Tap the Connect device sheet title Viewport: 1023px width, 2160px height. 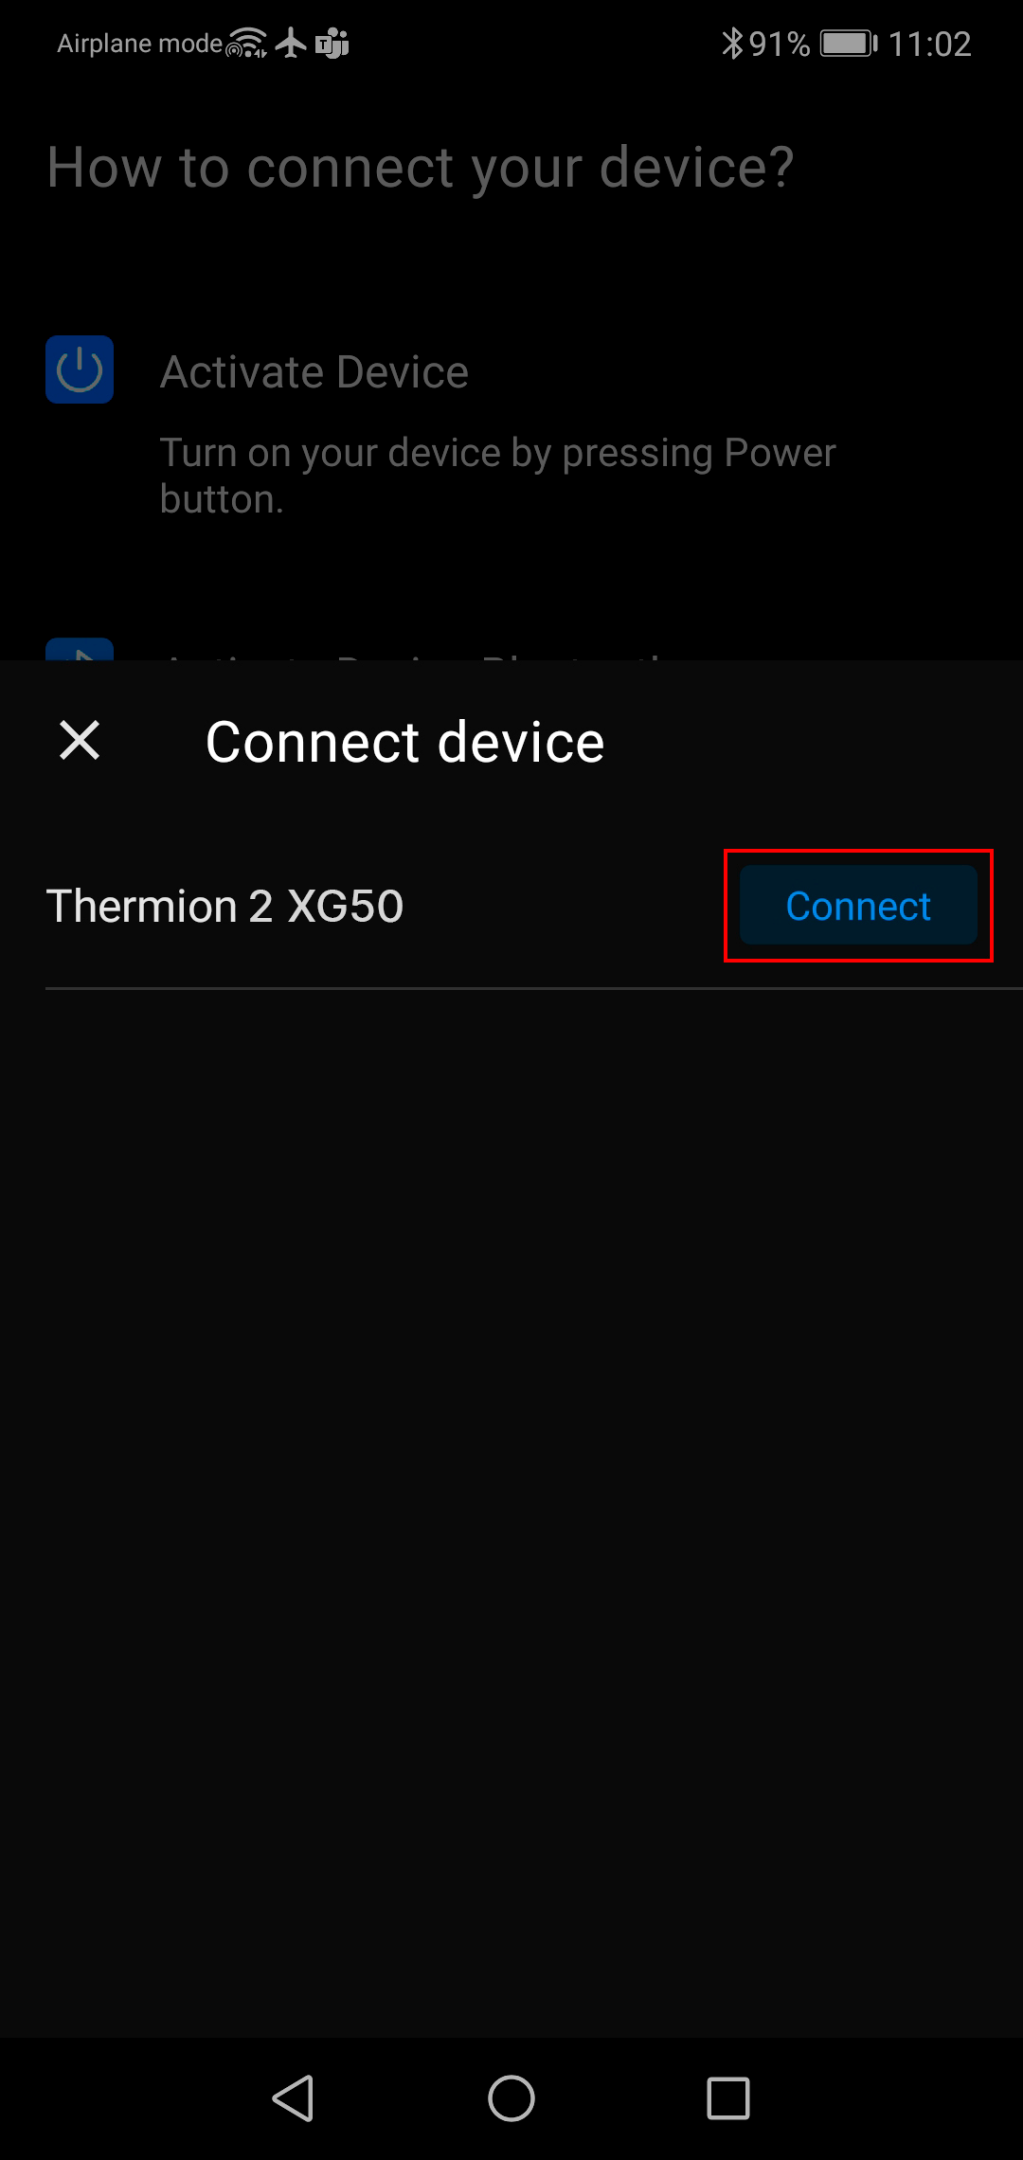pos(405,742)
